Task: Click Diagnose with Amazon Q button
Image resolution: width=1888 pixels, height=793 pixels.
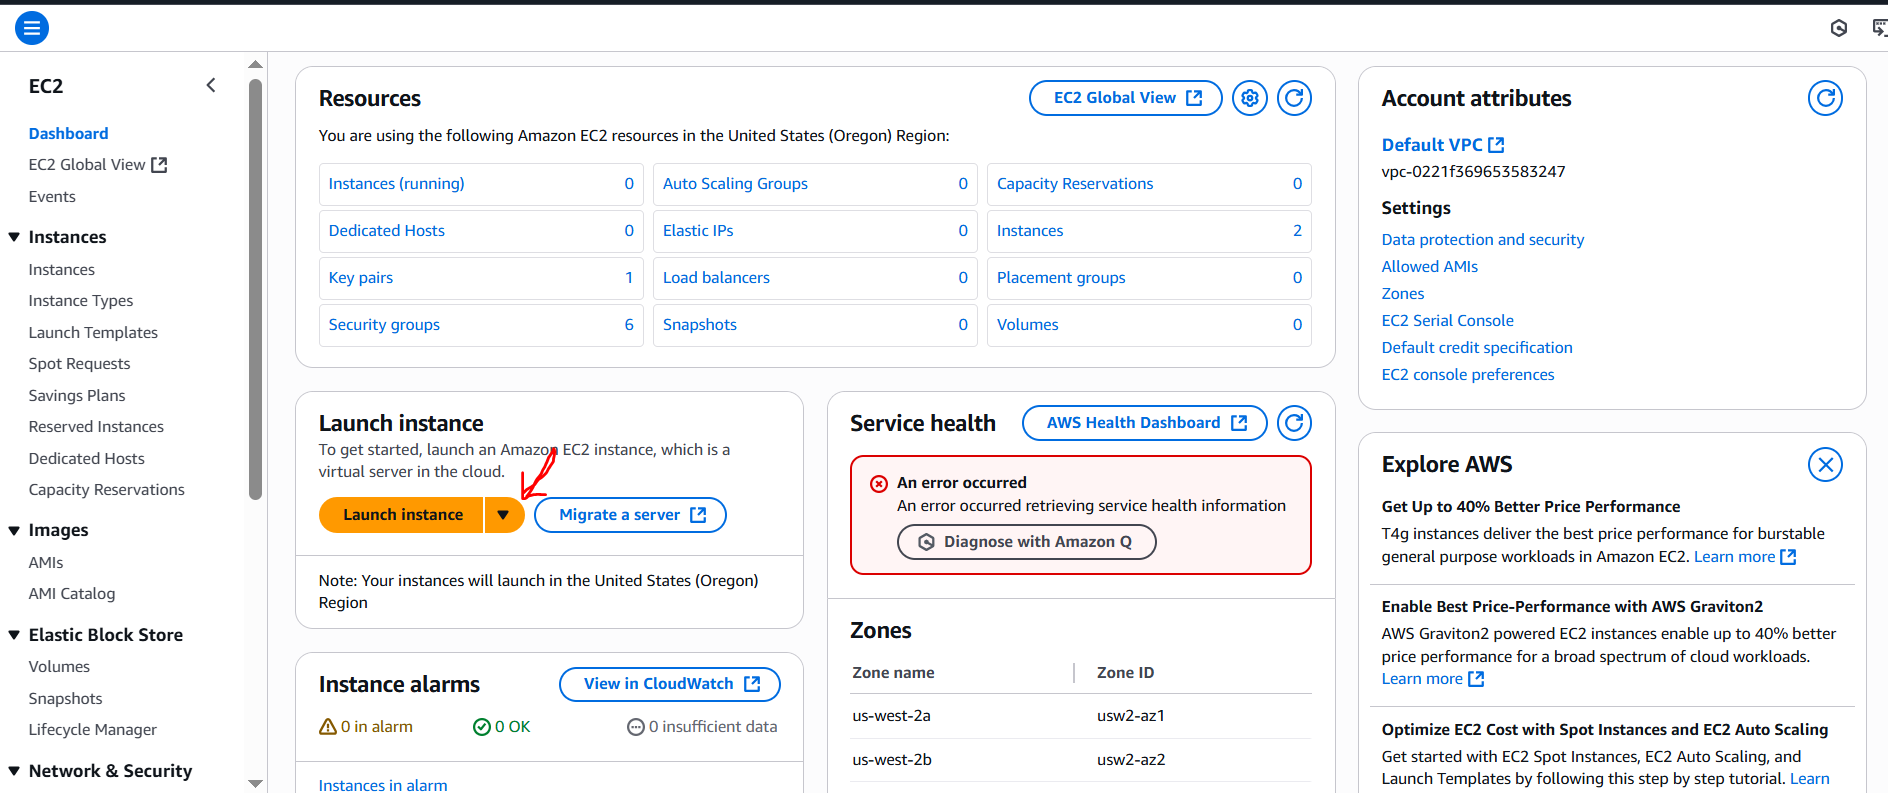Action: point(1027,542)
